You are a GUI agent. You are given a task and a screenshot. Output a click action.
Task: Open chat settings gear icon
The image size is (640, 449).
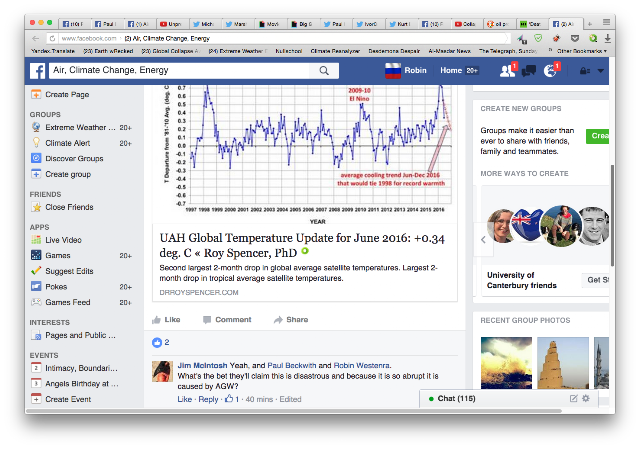click(586, 398)
